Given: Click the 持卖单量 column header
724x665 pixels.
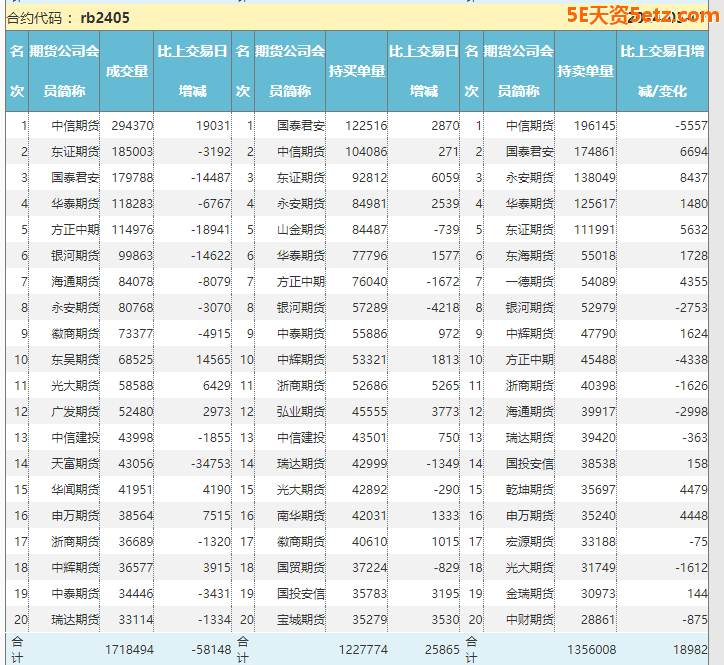Looking at the screenshot, I should (585, 71).
